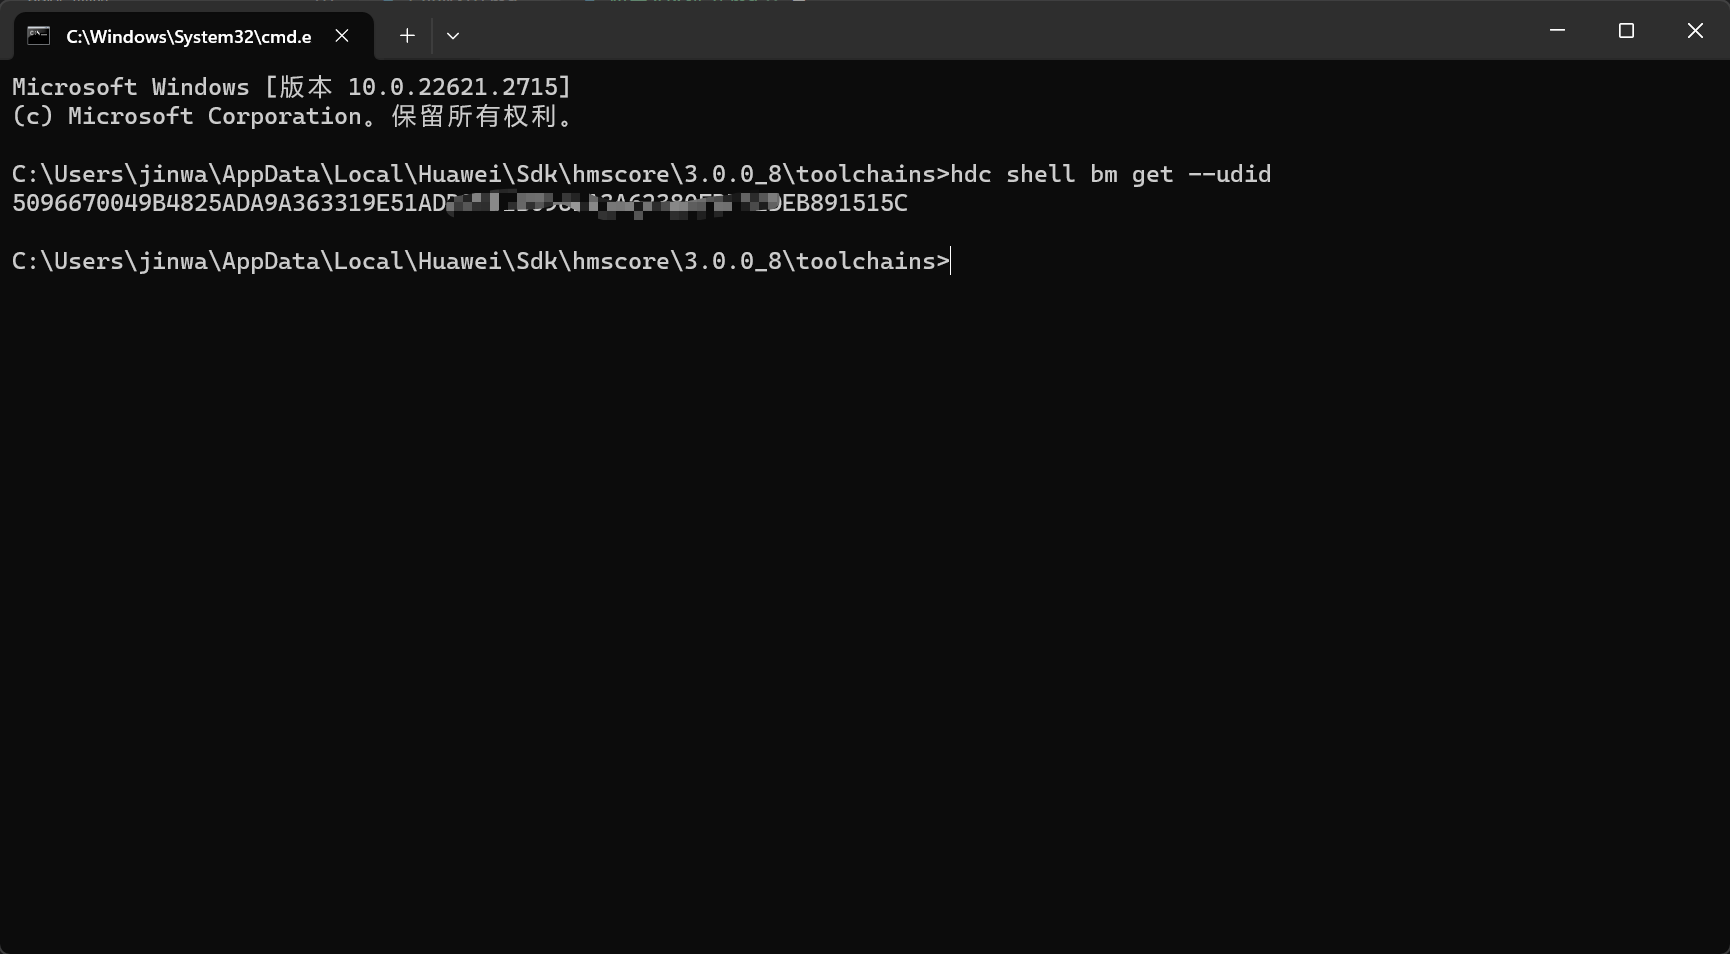Close the terminal window
The height and width of the screenshot is (954, 1730).
click(1695, 31)
